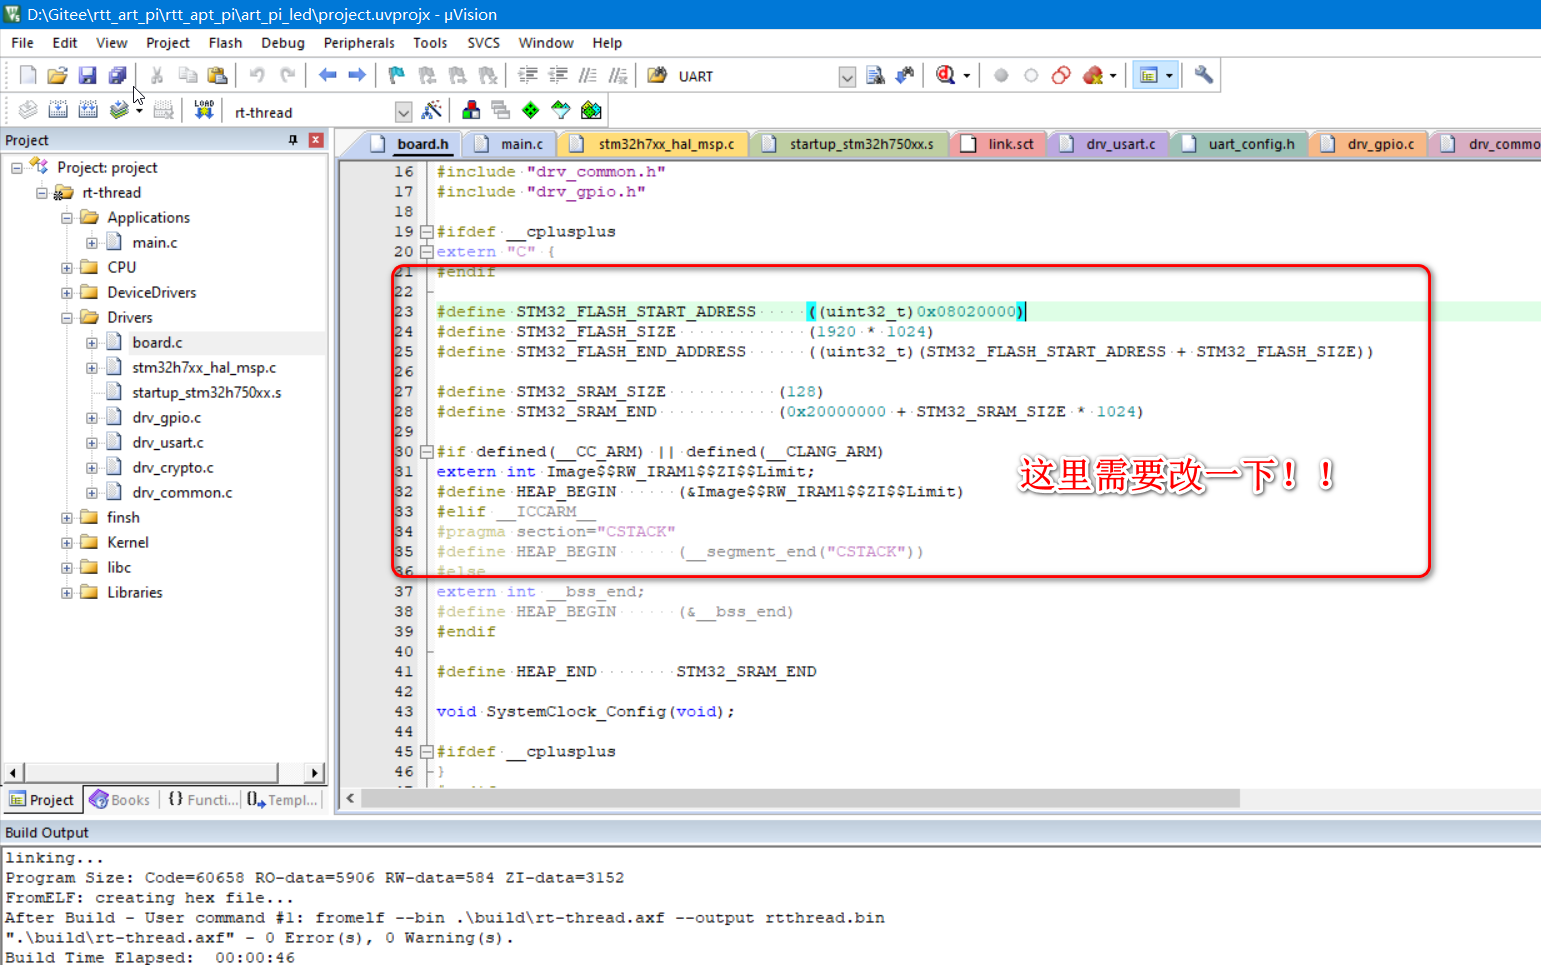
Task: Open the Debug menu
Action: (x=283, y=43)
